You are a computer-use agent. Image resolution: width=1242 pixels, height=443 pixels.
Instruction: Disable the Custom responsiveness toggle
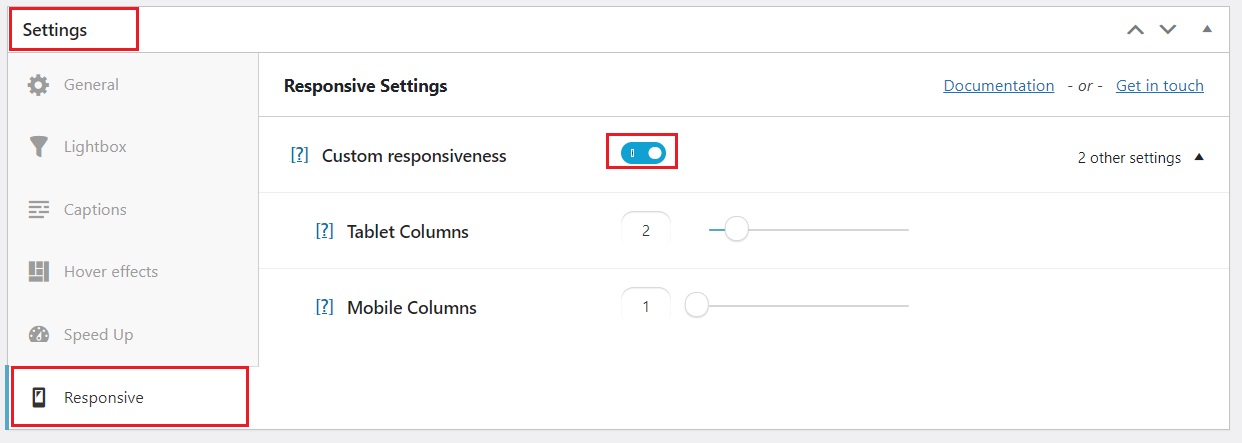click(643, 153)
